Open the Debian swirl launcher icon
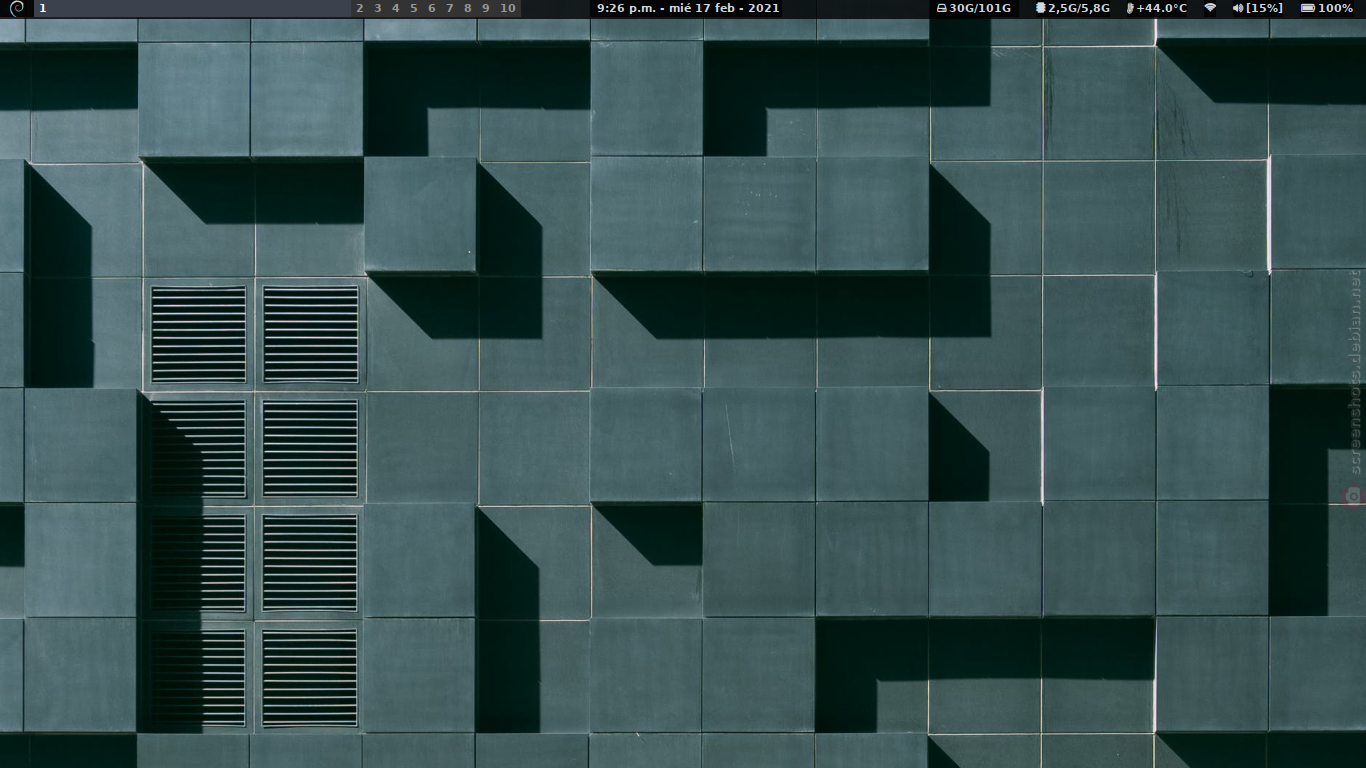Image resolution: width=1366 pixels, height=768 pixels. pyautogui.click(x=16, y=8)
